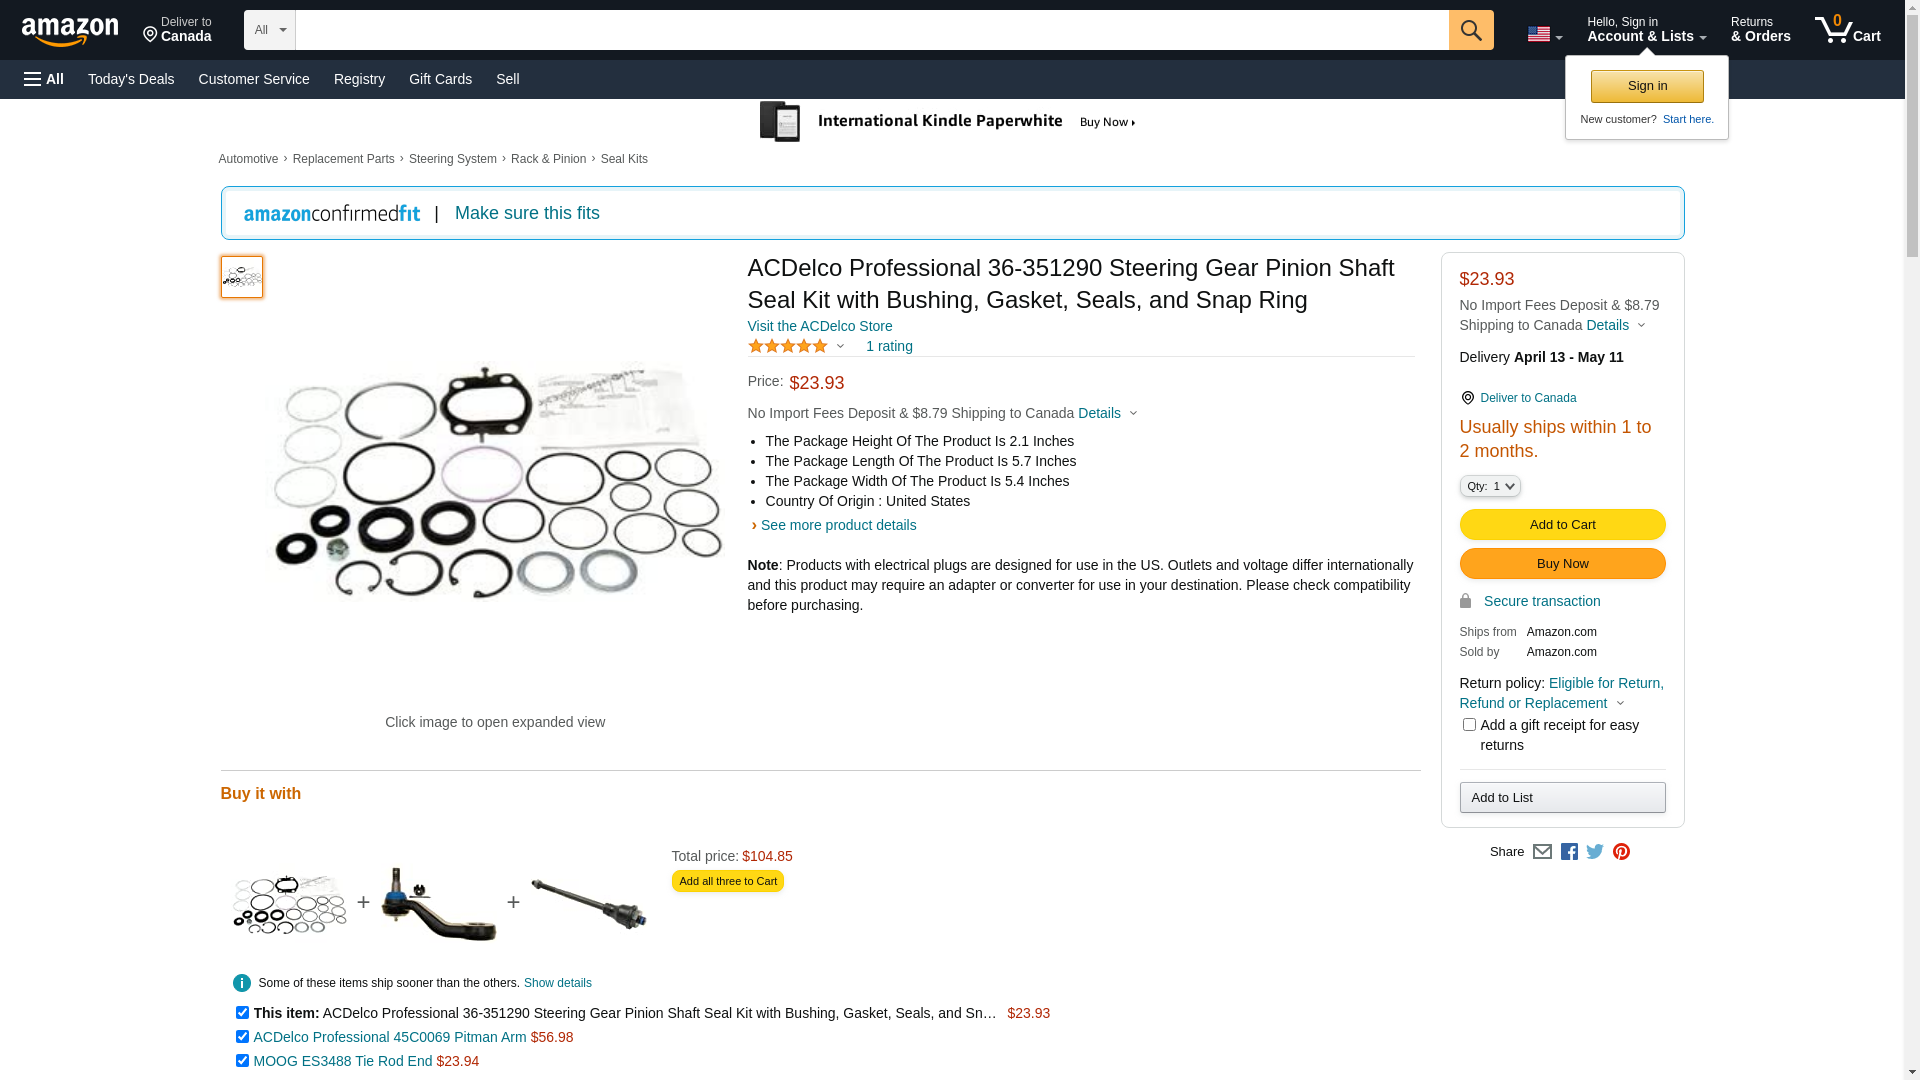Expand the Add to List dropdown
Screen dimensions: 1920x1080
point(1562,798)
